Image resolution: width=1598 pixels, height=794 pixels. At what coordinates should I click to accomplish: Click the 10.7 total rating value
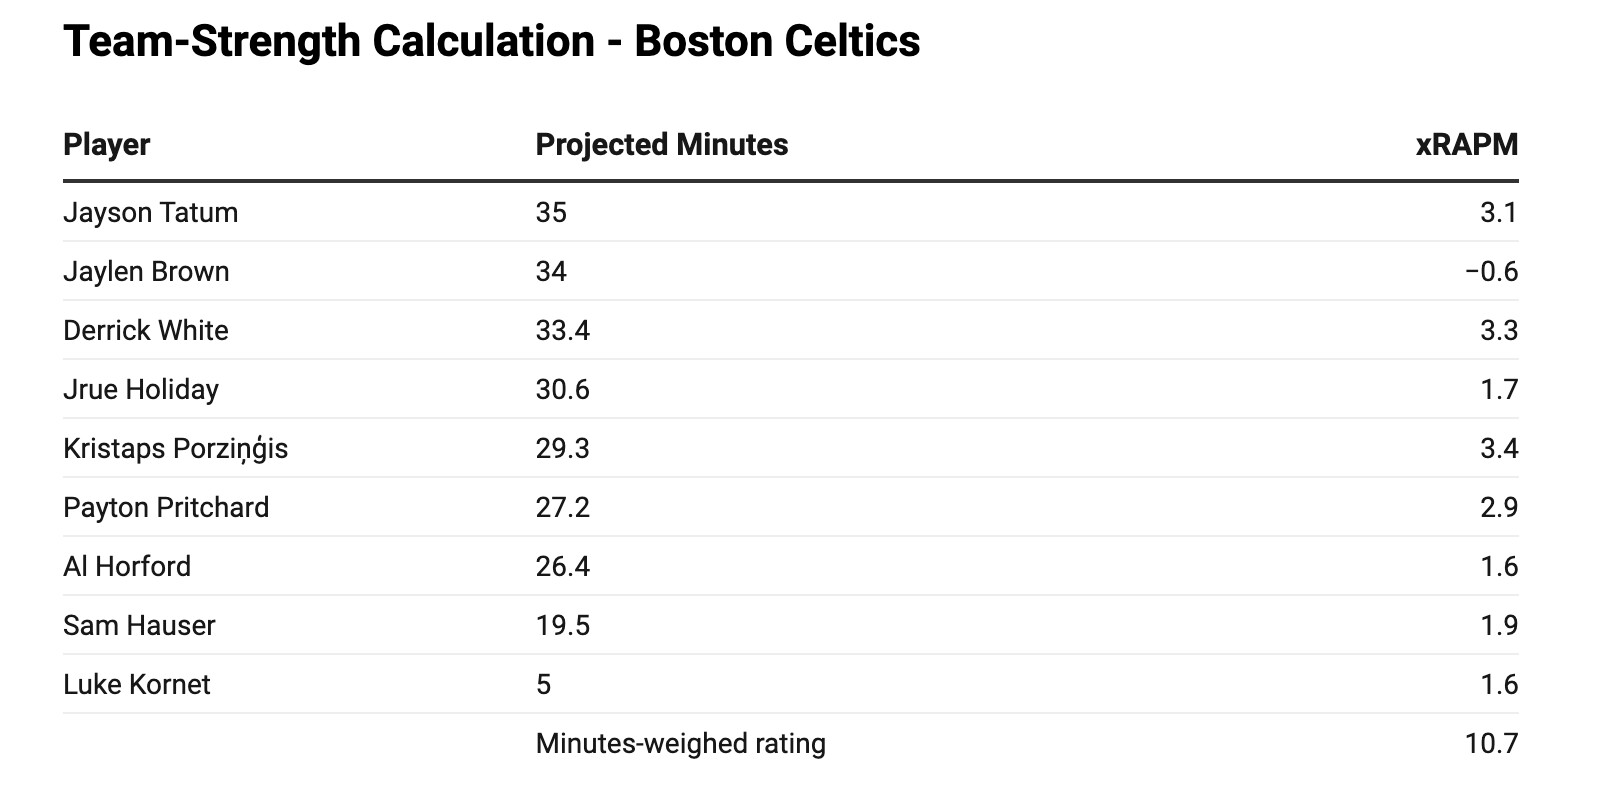coord(1491,744)
